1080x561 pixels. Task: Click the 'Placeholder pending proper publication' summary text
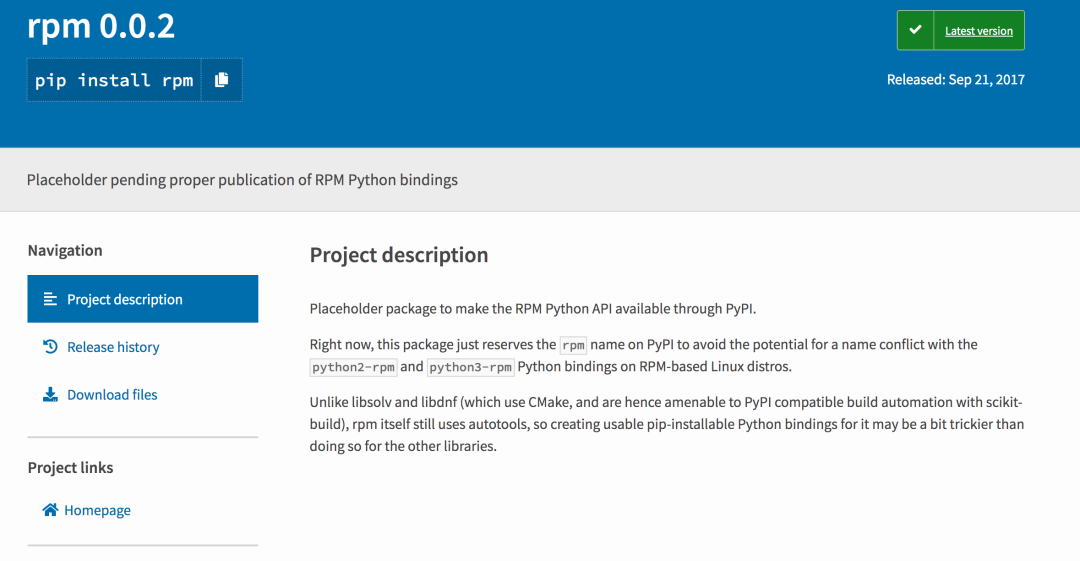(242, 180)
